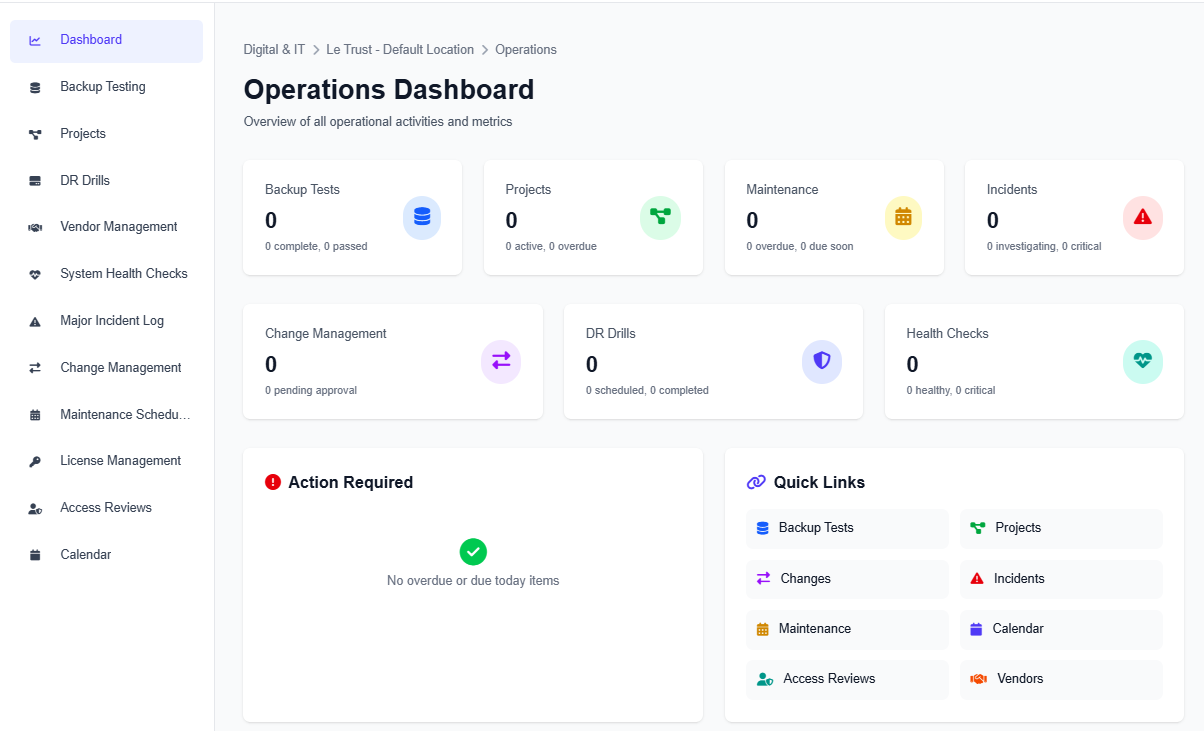Image resolution: width=1204 pixels, height=731 pixels.
Task: Select the DR Drills shield icon
Action: [x=822, y=361]
